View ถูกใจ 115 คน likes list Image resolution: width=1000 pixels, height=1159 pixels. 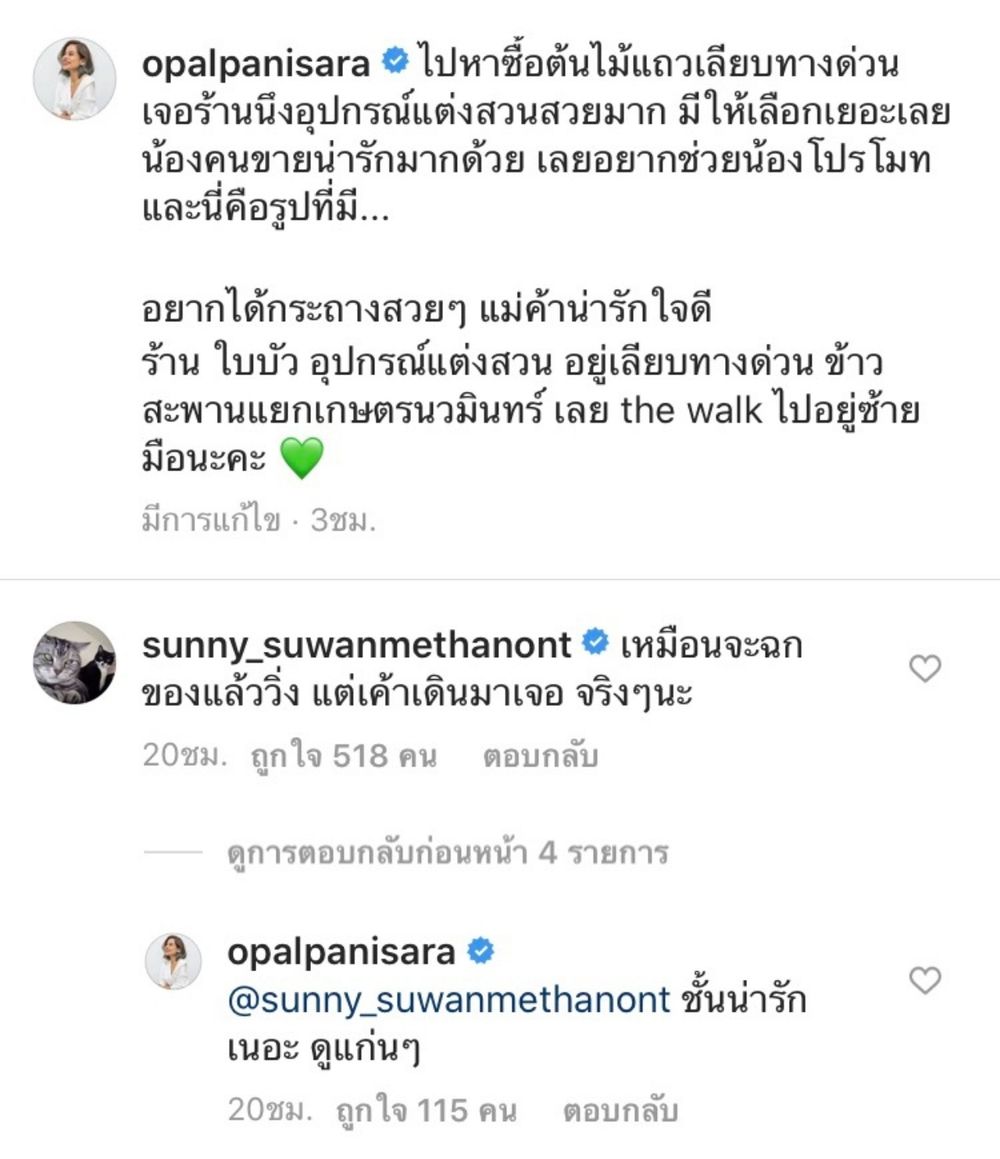pos(426,1111)
